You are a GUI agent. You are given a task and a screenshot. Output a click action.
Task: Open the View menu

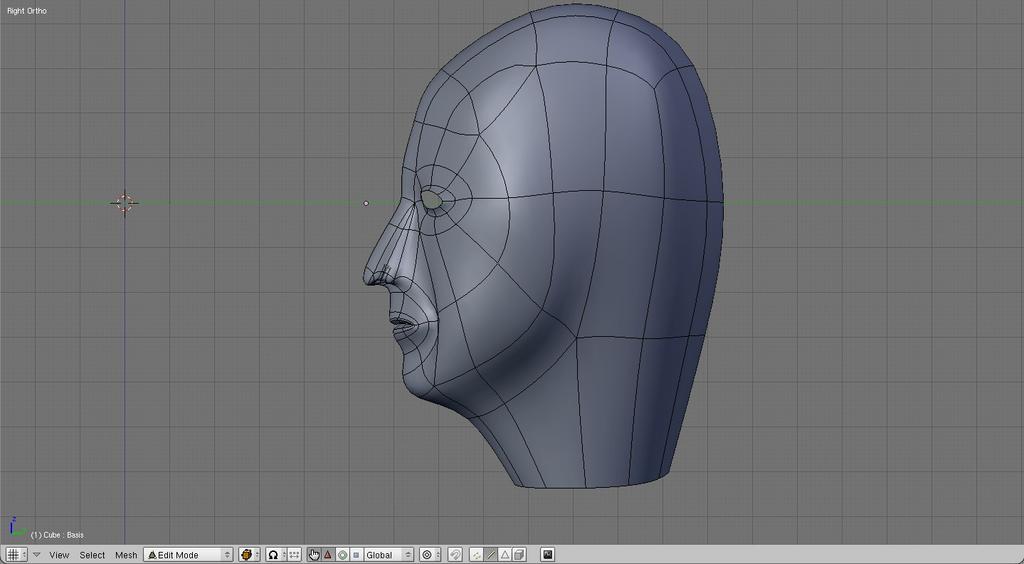pyautogui.click(x=59, y=555)
